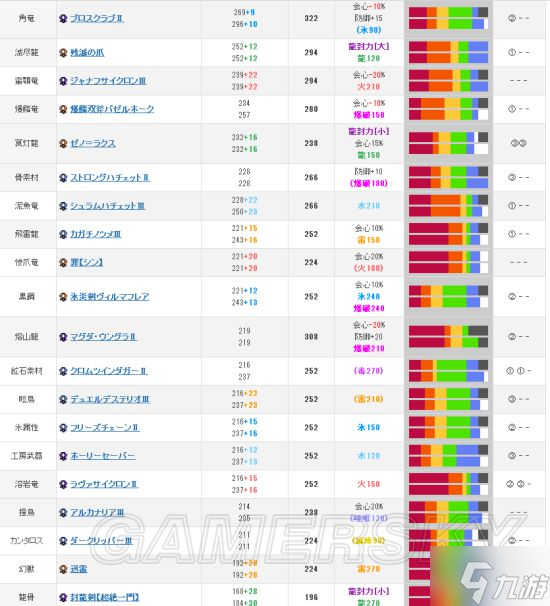Image resolution: width=550 pixels, height=606 pixels.
Task: Open the 迅雷 weapon link
Action: [x=78, y=569]
